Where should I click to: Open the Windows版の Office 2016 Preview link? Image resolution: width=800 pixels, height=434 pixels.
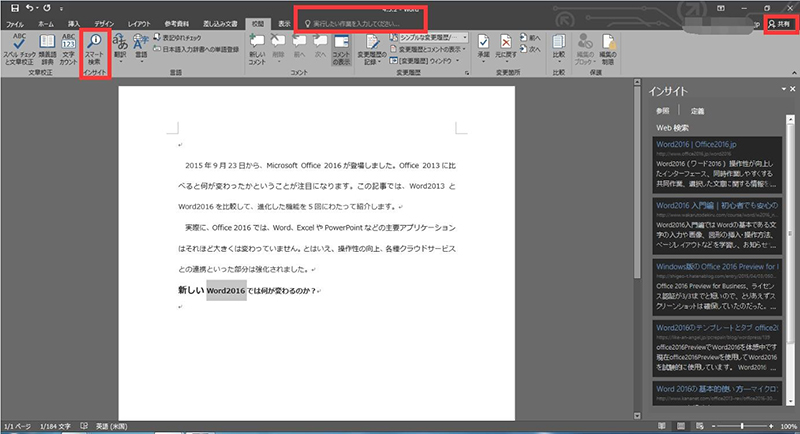tap(717, 267)
